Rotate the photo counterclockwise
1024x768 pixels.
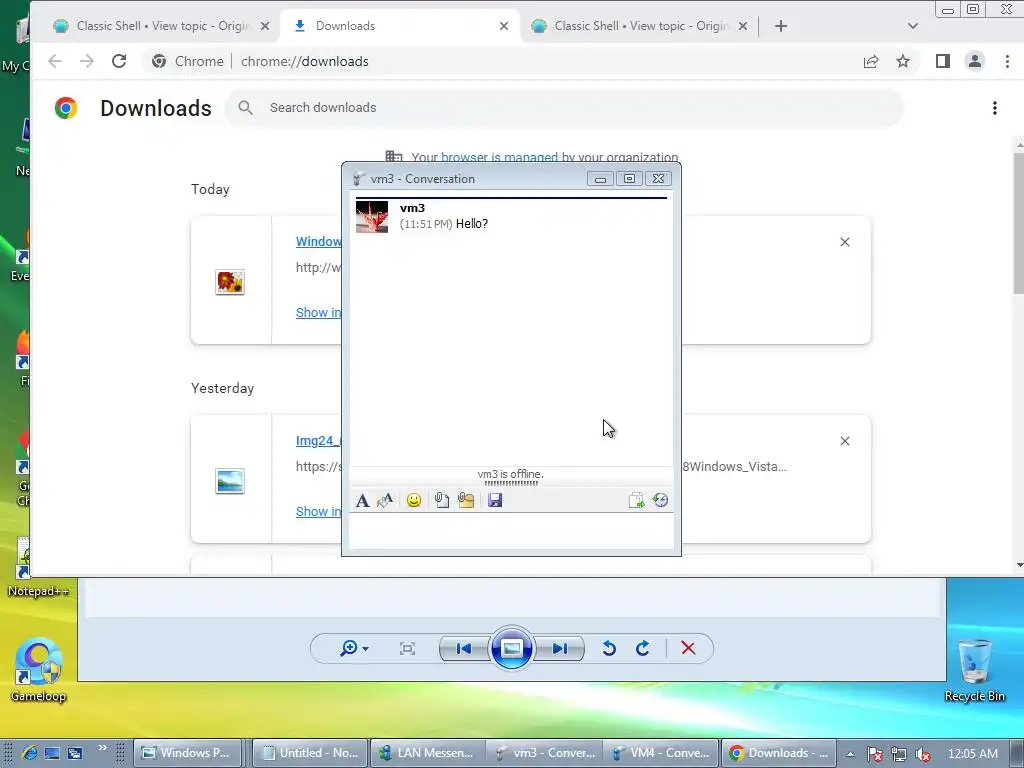(x=609, y=648)
